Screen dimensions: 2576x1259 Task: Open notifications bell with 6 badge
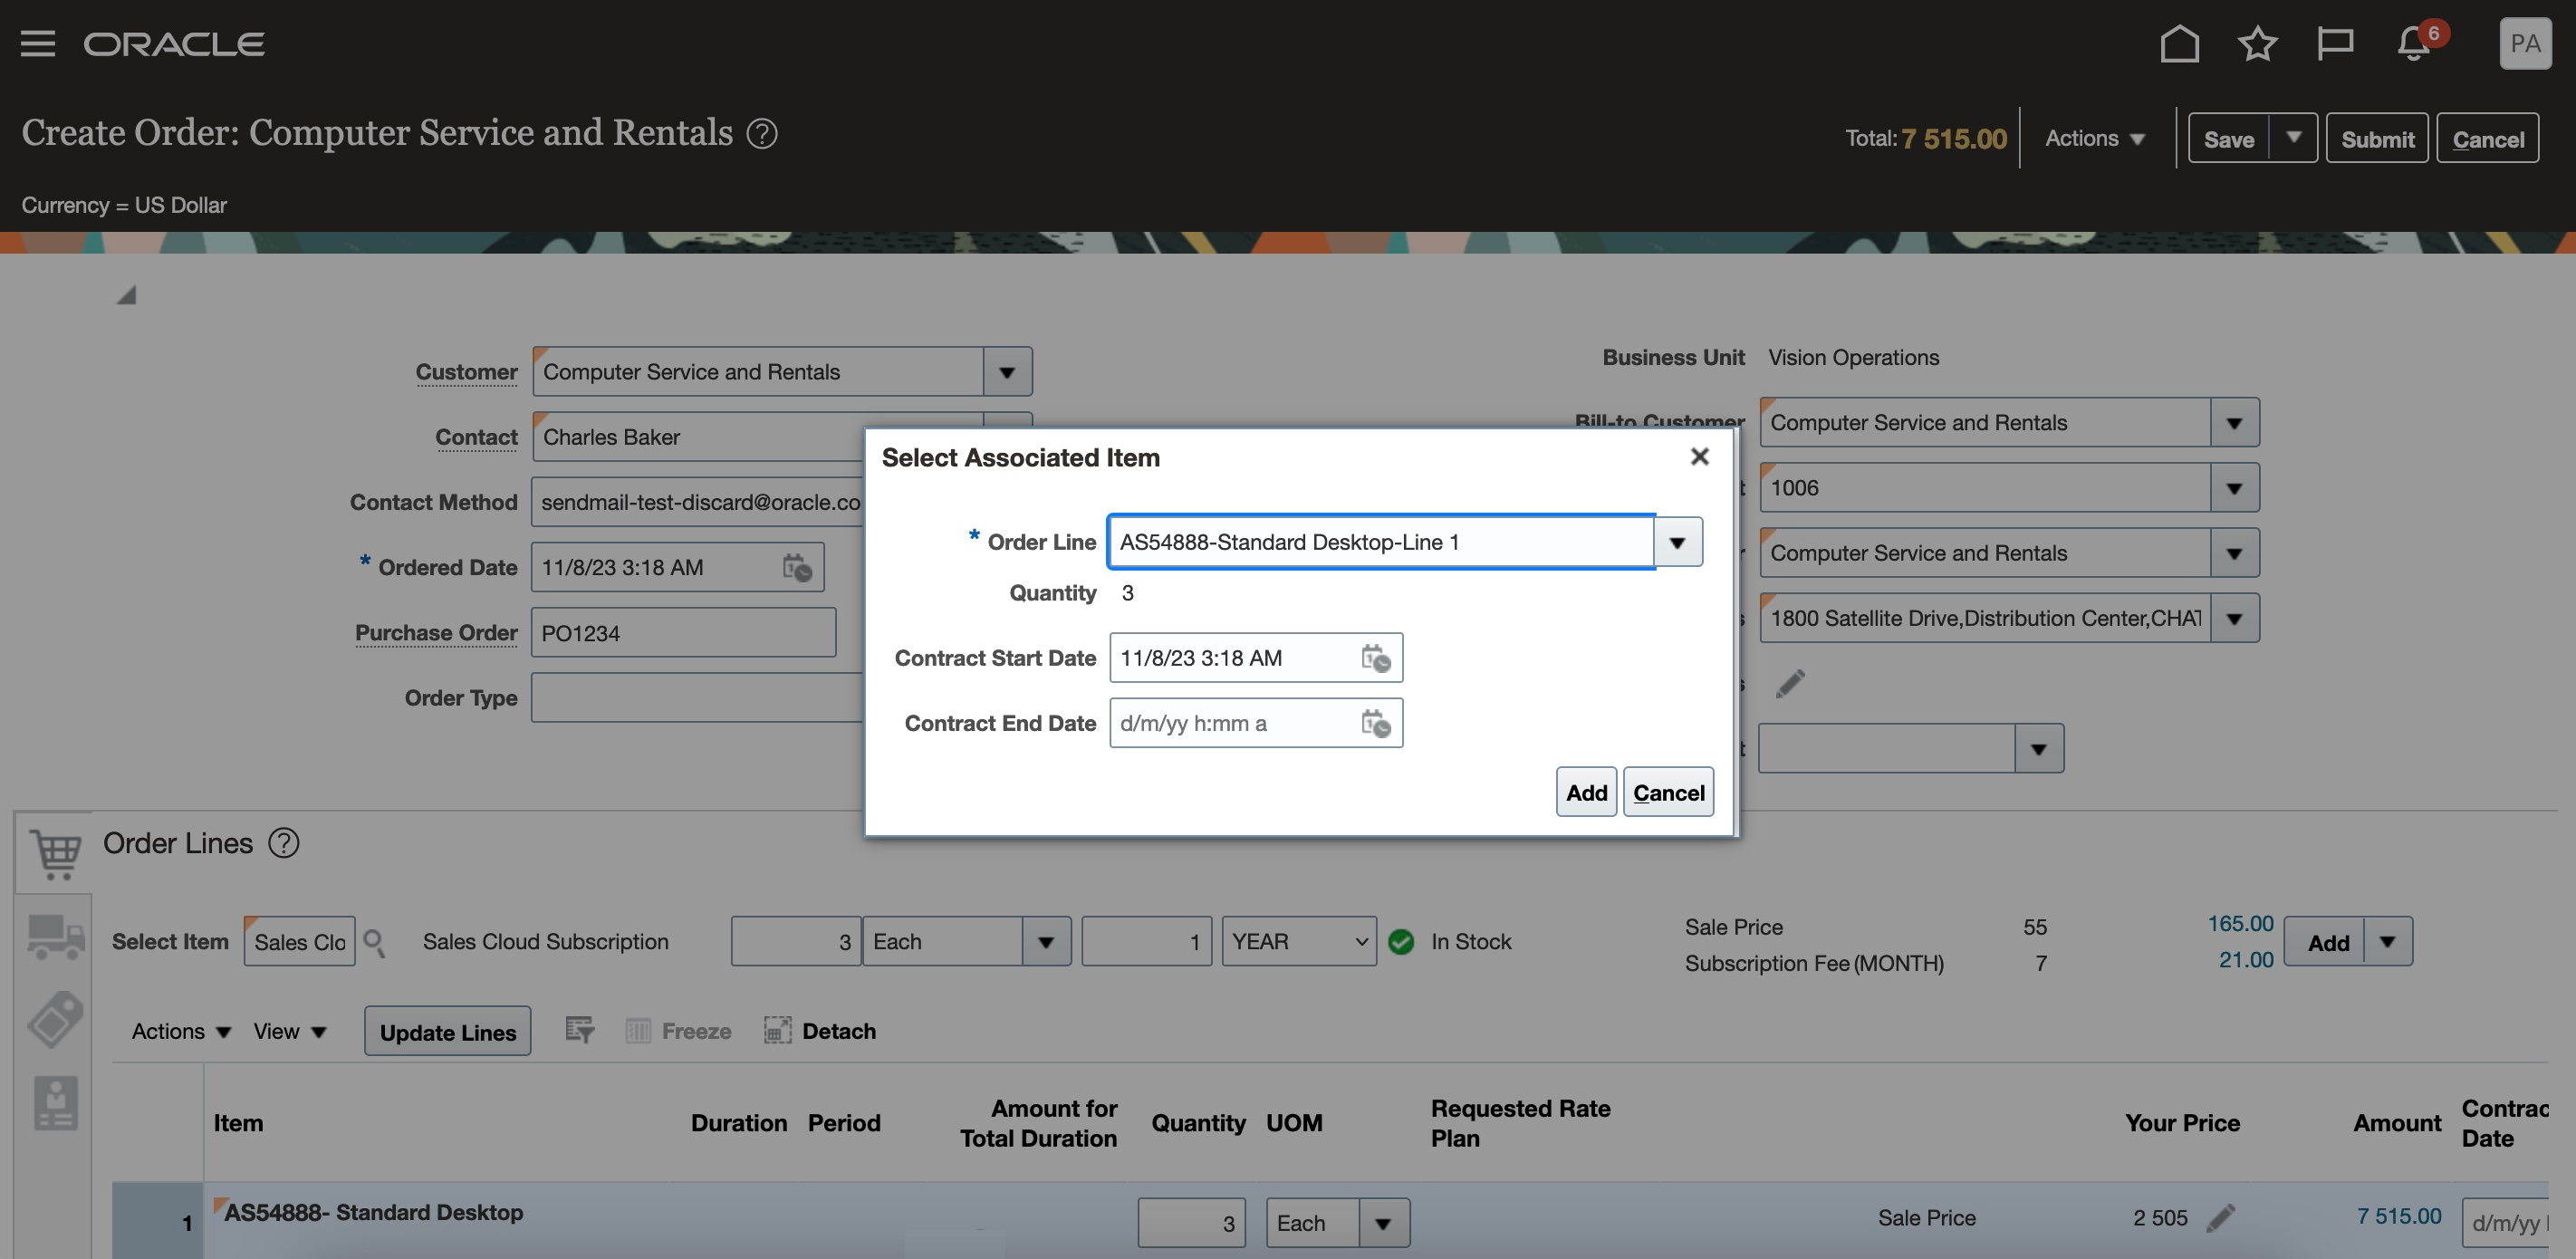coord(2413,43)
